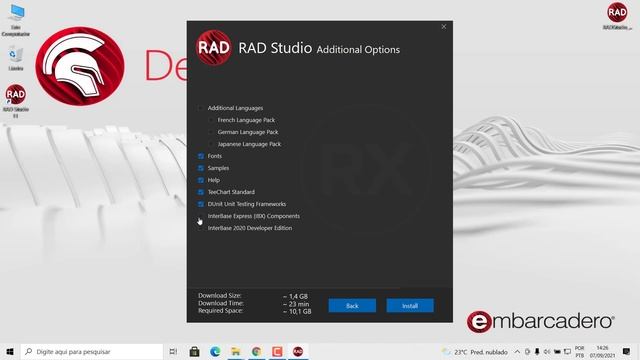Viewport: 640px width, 360px height.
Task: Select the RAD Studio installer taskbar icon
Action: coord(298,351)
